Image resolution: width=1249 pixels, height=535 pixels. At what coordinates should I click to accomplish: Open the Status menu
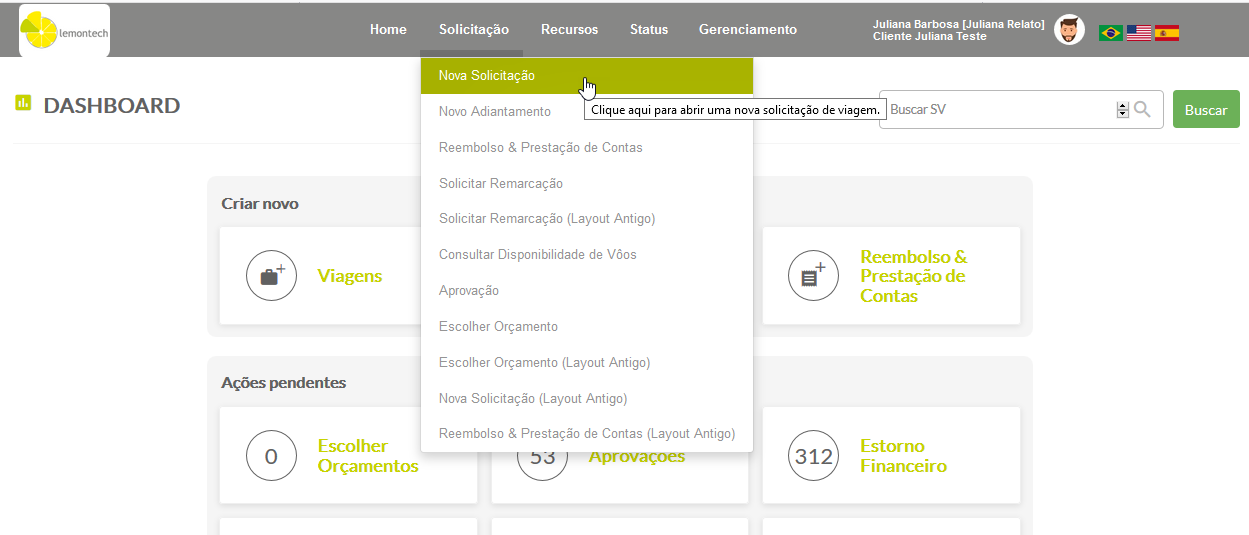click(x=649, y=29)
